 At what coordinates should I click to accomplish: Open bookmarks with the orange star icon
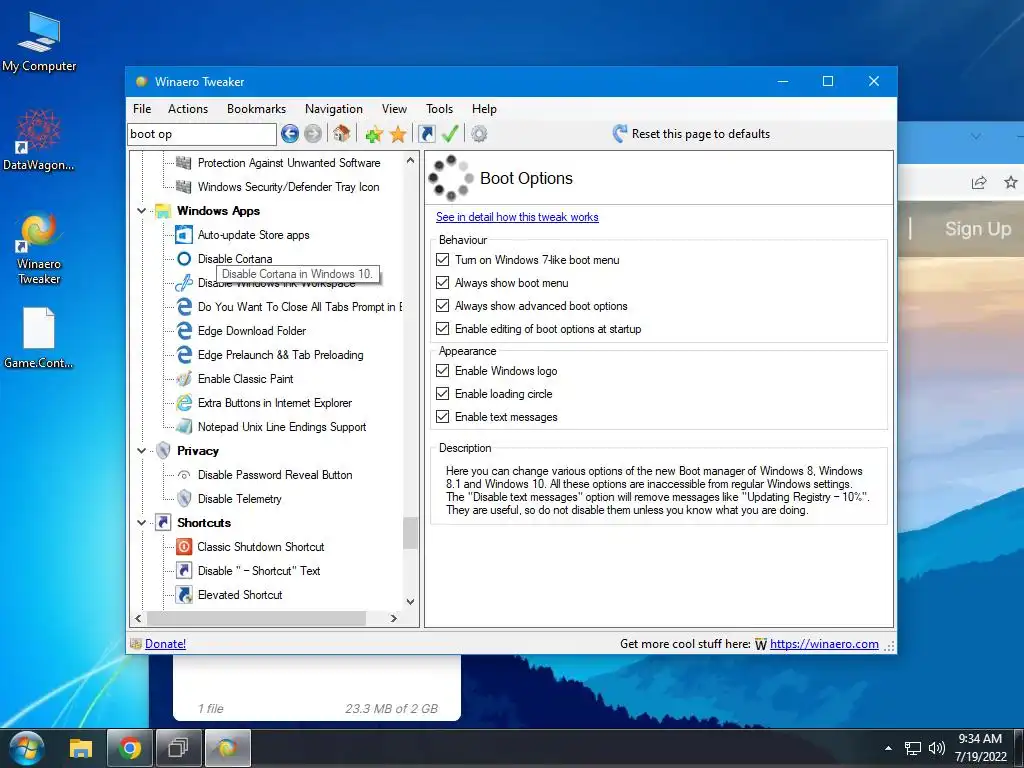[x=398, y=134]
